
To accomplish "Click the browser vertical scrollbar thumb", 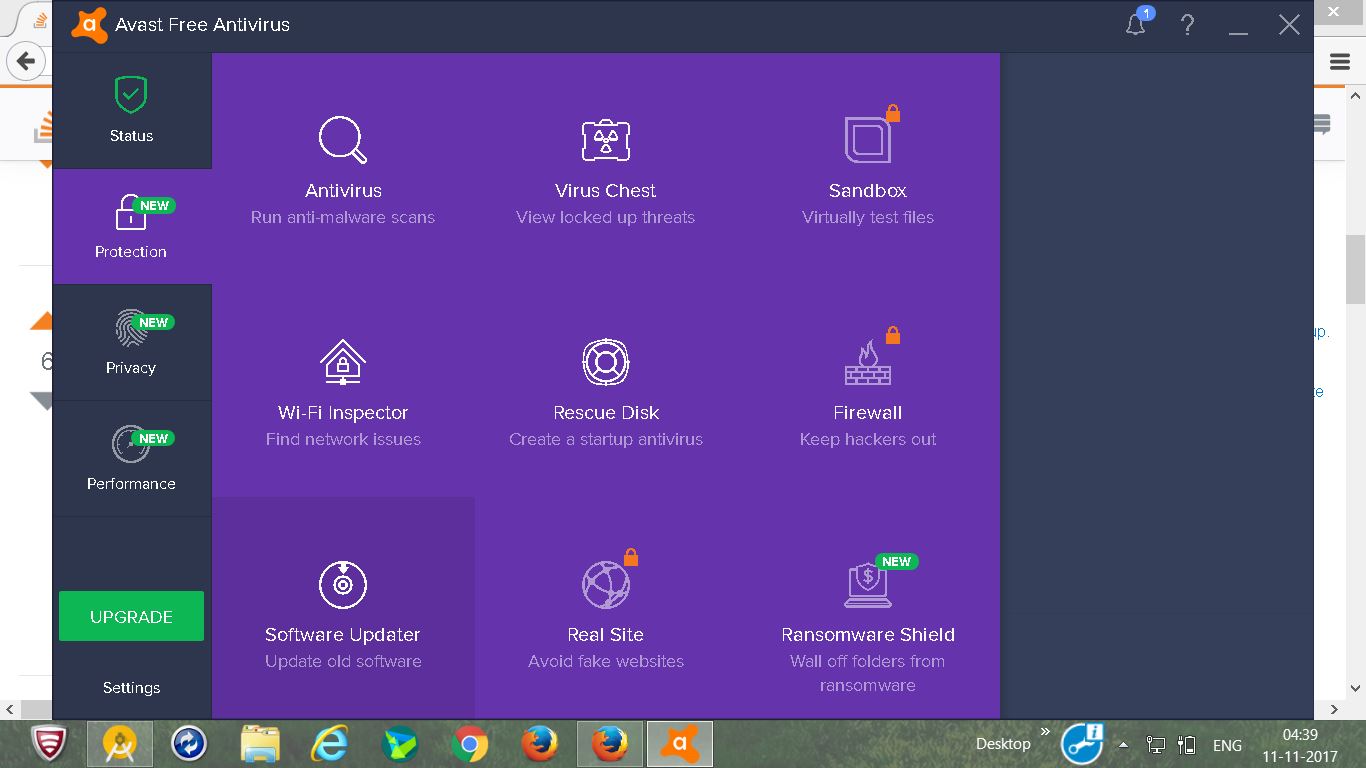I will coord(1355,270).
